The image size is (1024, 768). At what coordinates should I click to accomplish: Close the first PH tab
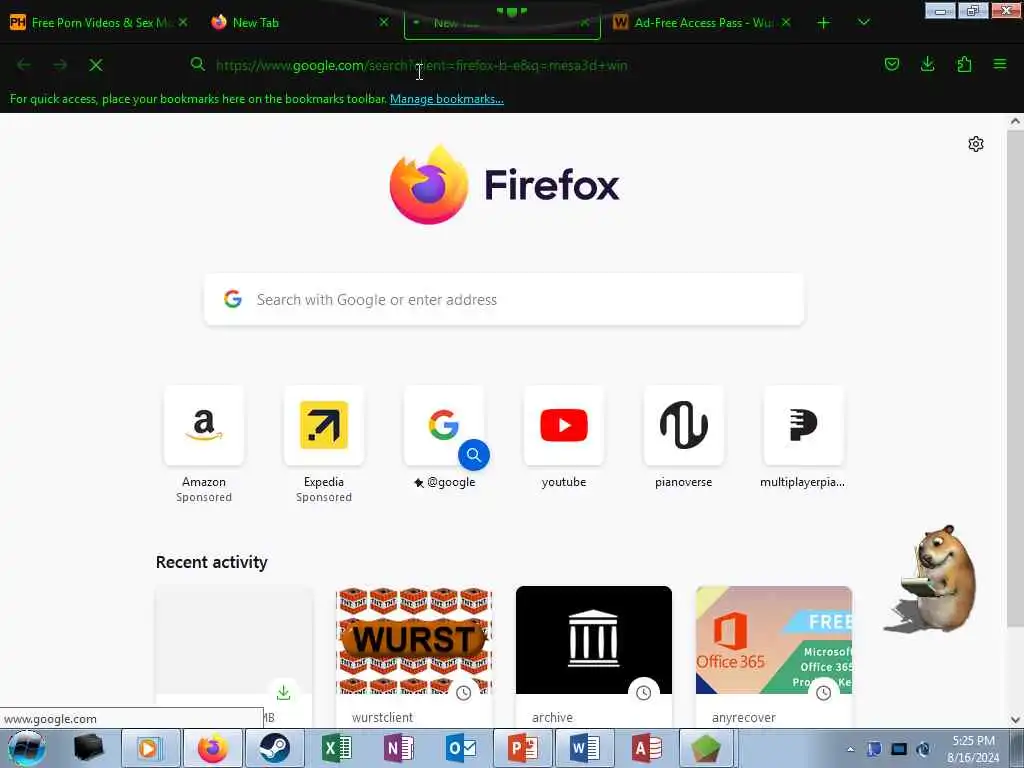pyautogui.click(x=183, y=22)
